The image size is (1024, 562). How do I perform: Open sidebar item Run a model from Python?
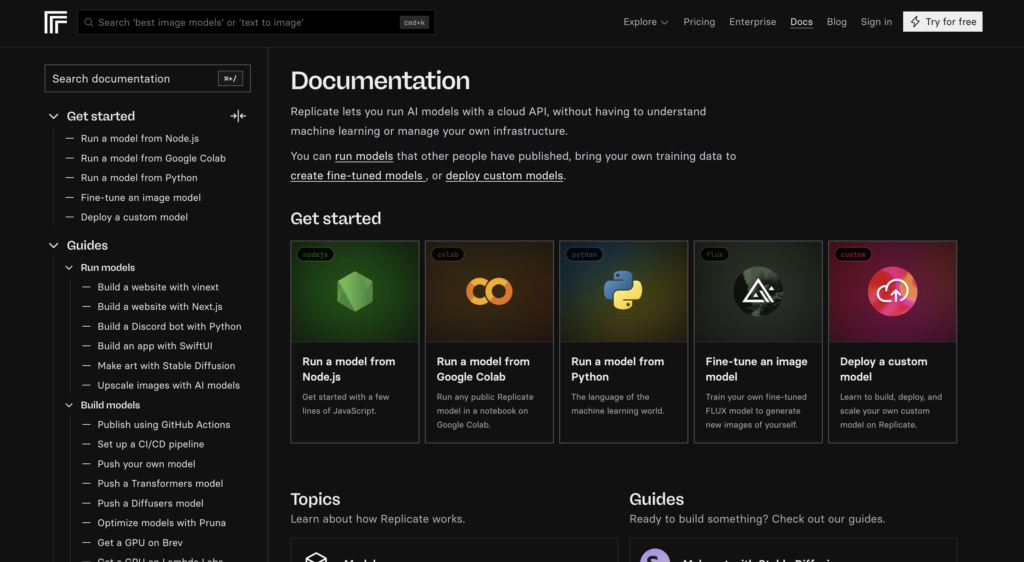pos(139,178)
